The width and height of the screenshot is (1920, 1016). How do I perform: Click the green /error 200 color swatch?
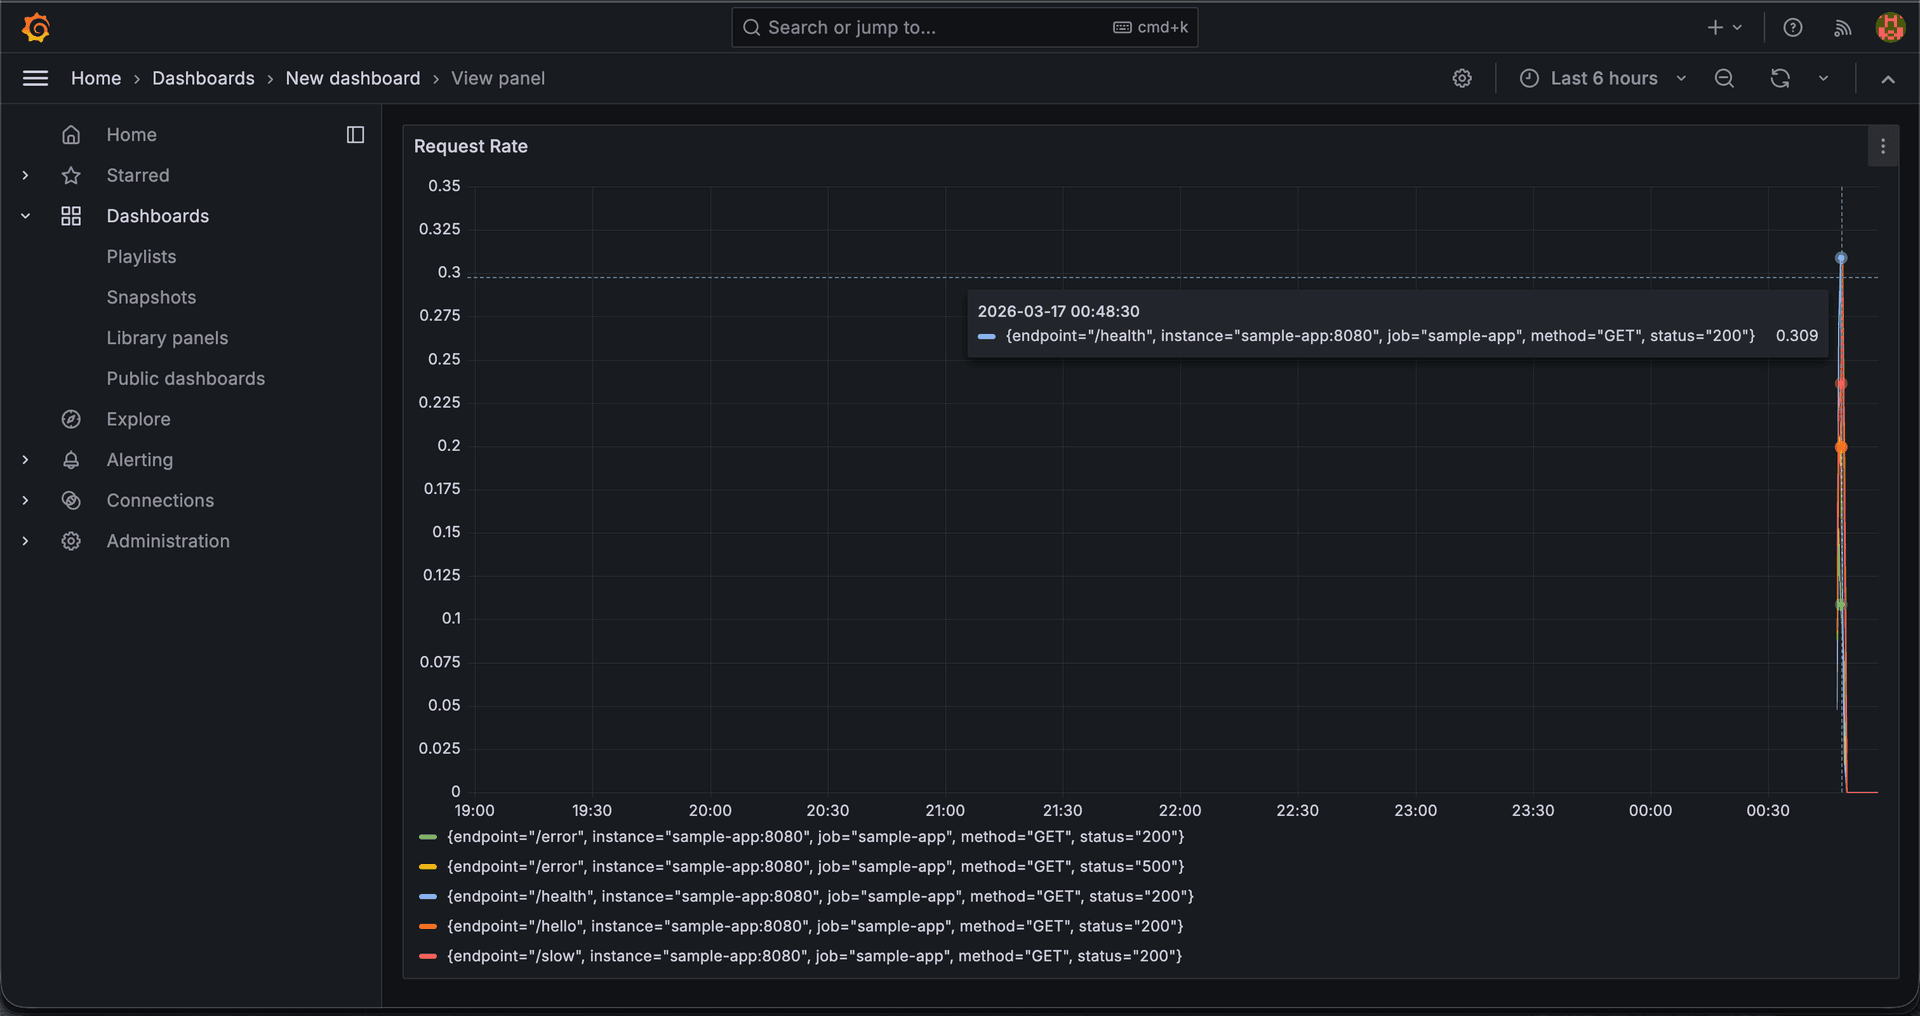428,837
